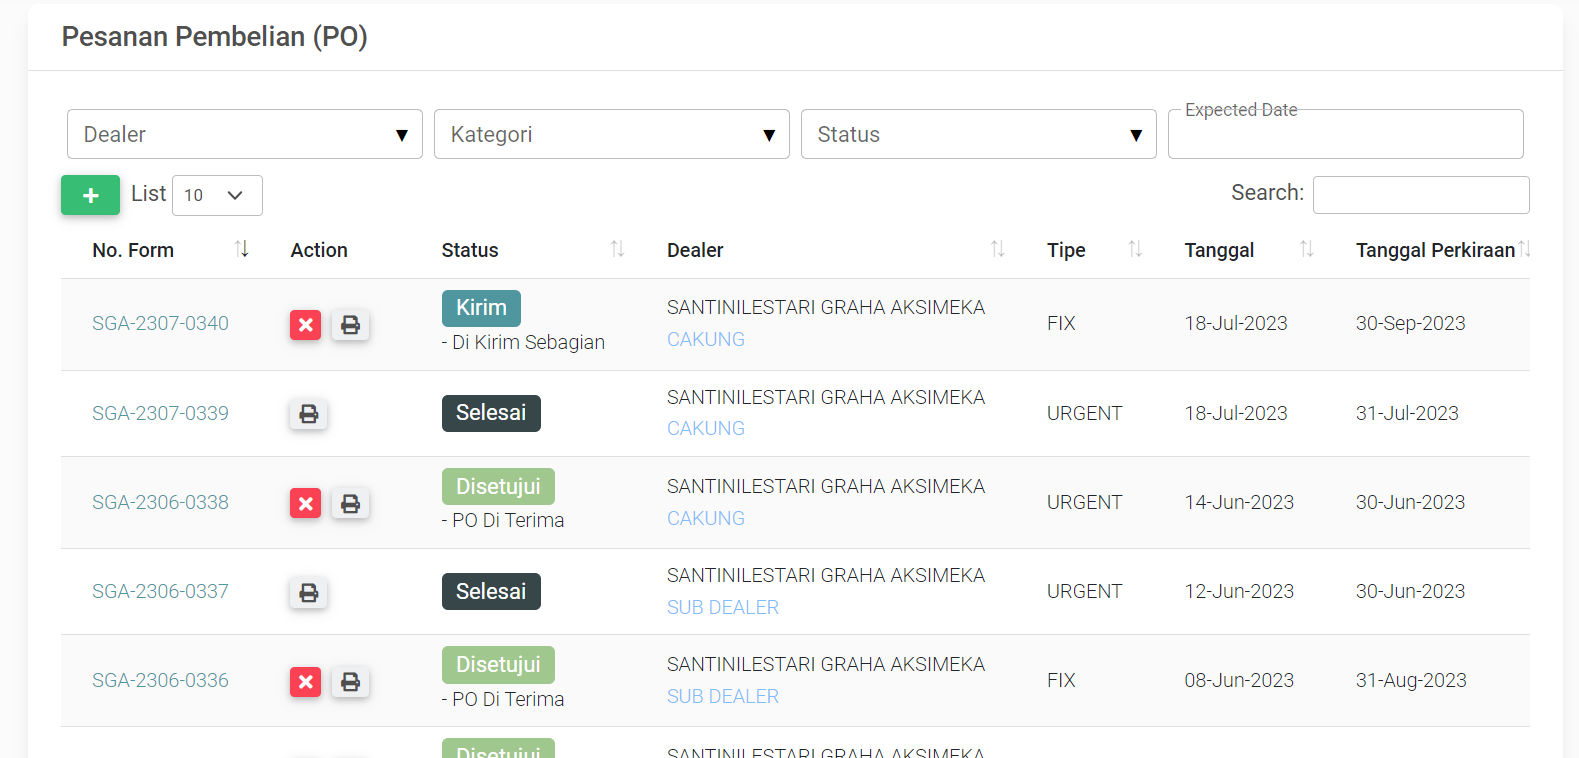The width and height of the screenshot is (1579, 758).
Task: Print order SGA-2307-0340
Action: click(x=350, y=325)
